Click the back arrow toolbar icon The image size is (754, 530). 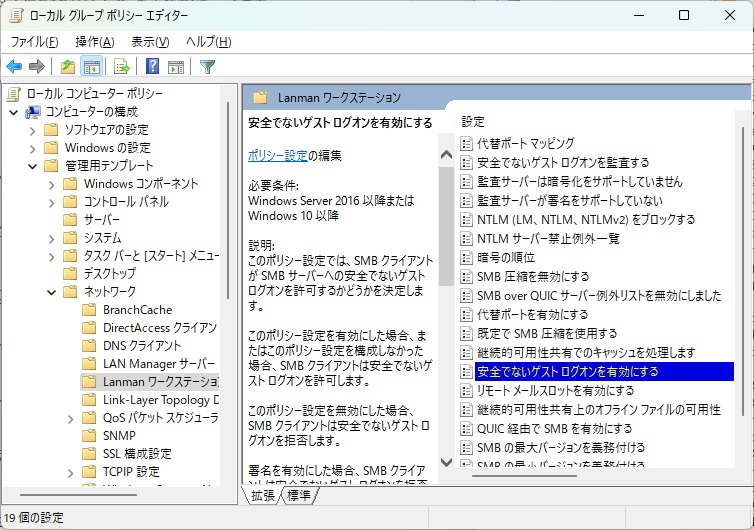(14, 67)
